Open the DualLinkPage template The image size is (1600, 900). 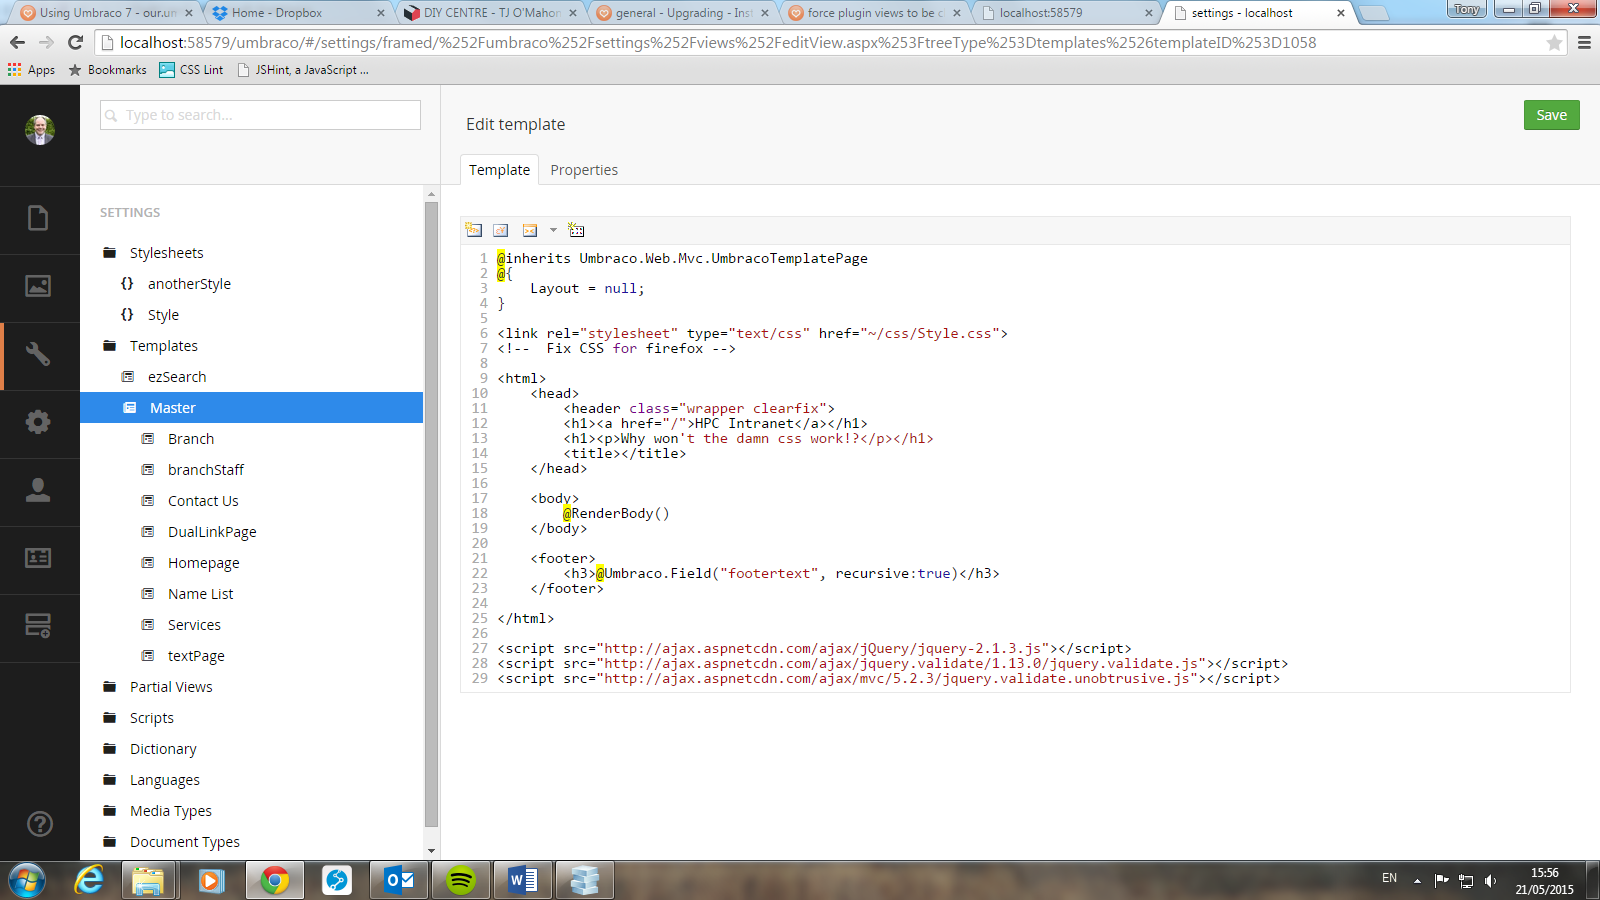[212, 532]
